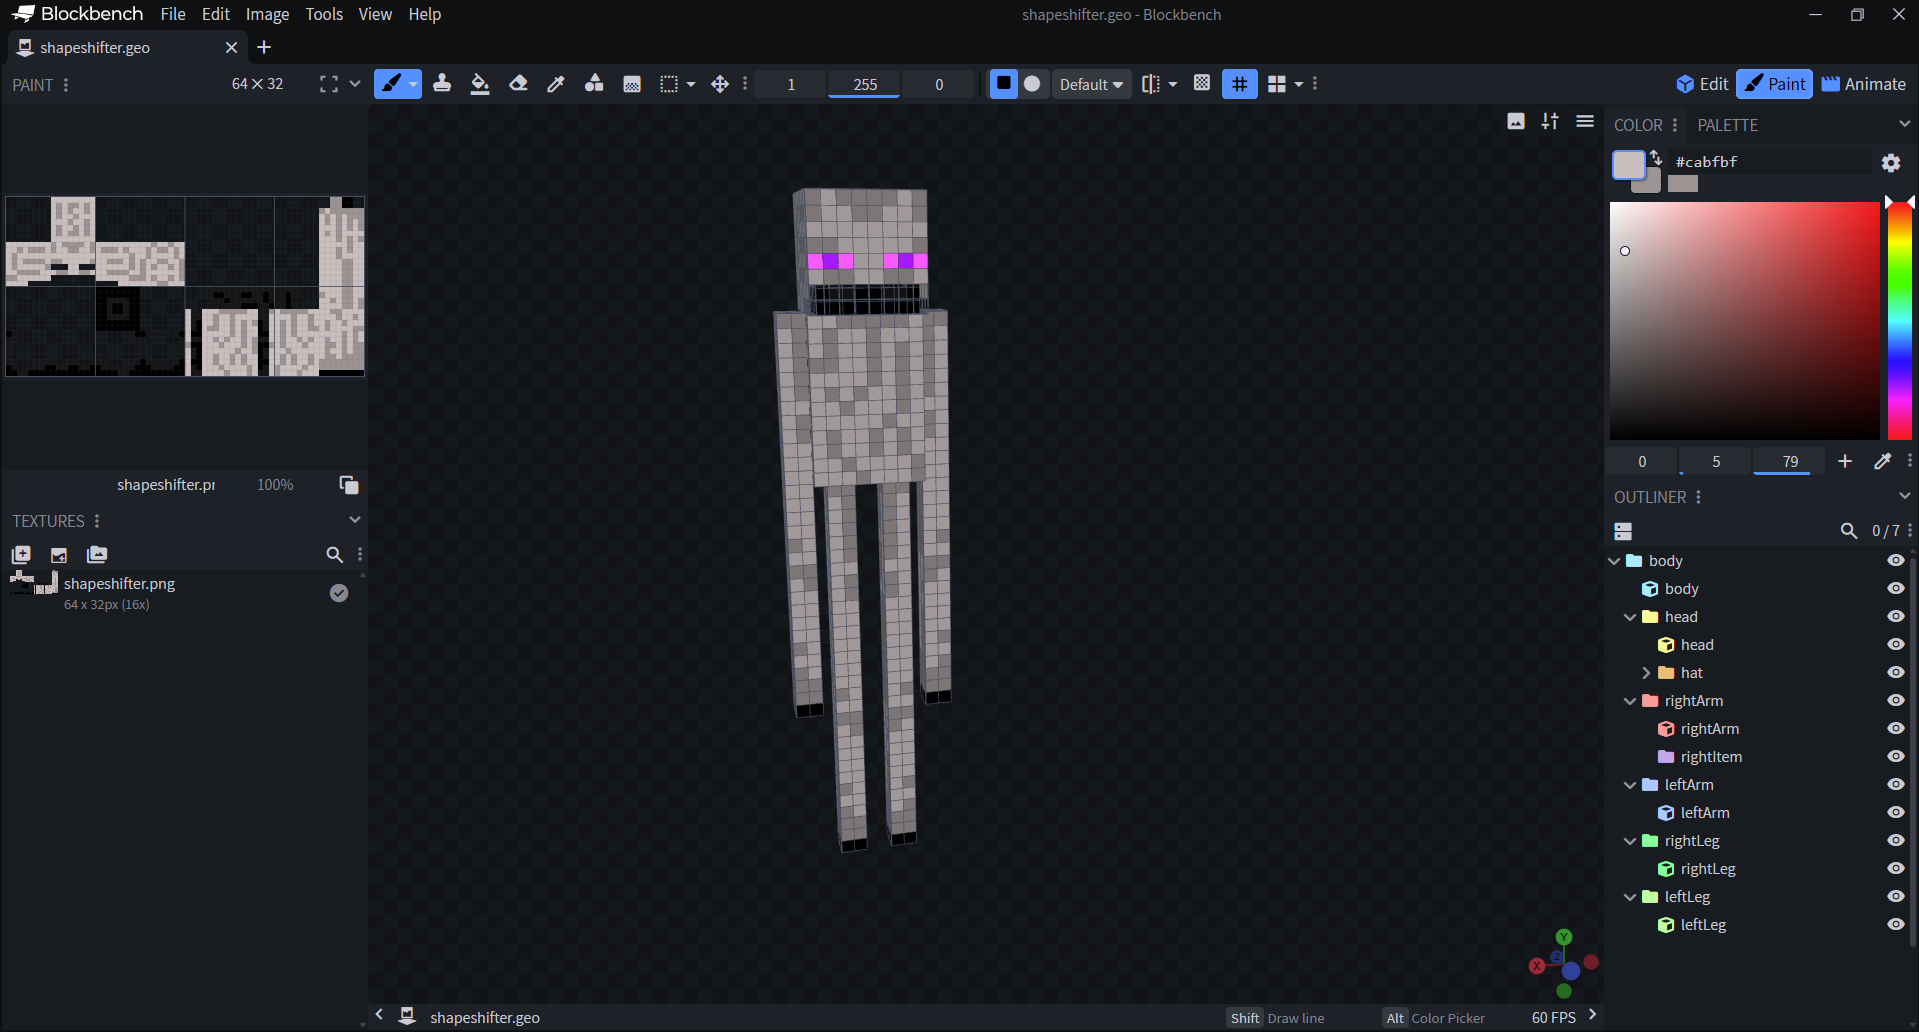
Task: Select the Color Picker eyedropper tool
Action: (x=556, y=84)
